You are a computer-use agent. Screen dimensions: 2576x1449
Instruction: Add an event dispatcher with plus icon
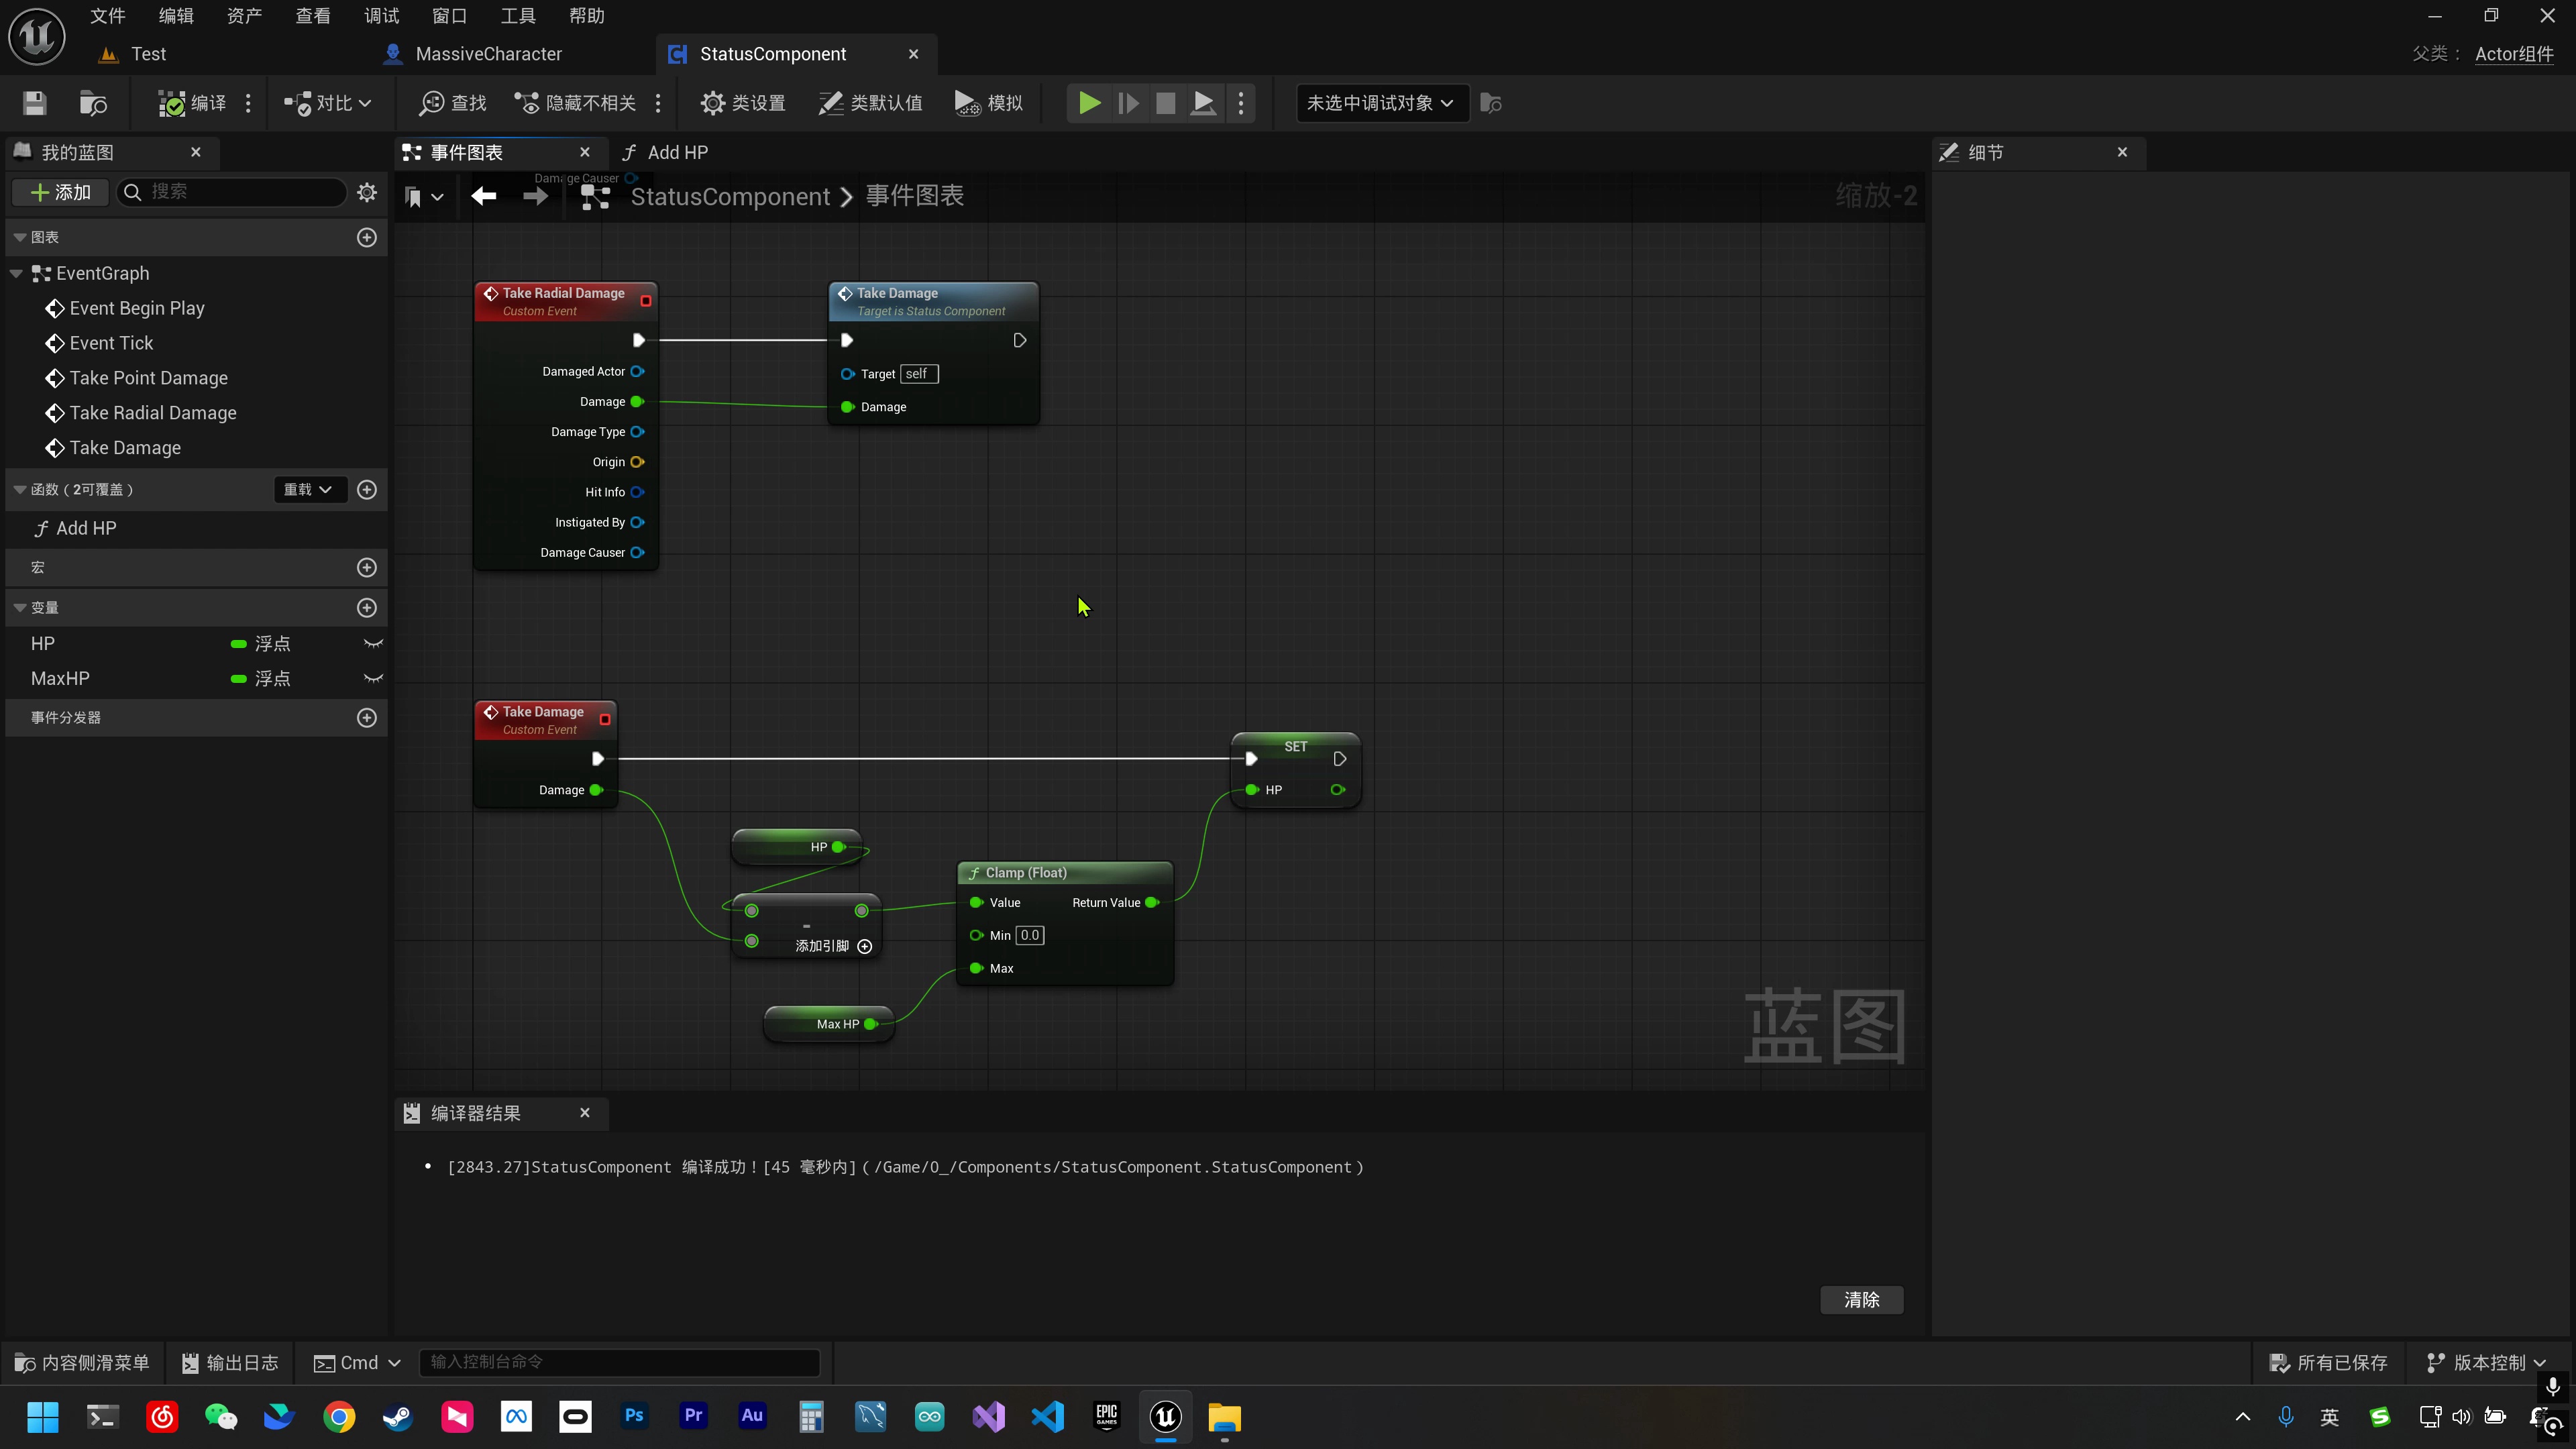pyautogui.click(x=367, y=717)
